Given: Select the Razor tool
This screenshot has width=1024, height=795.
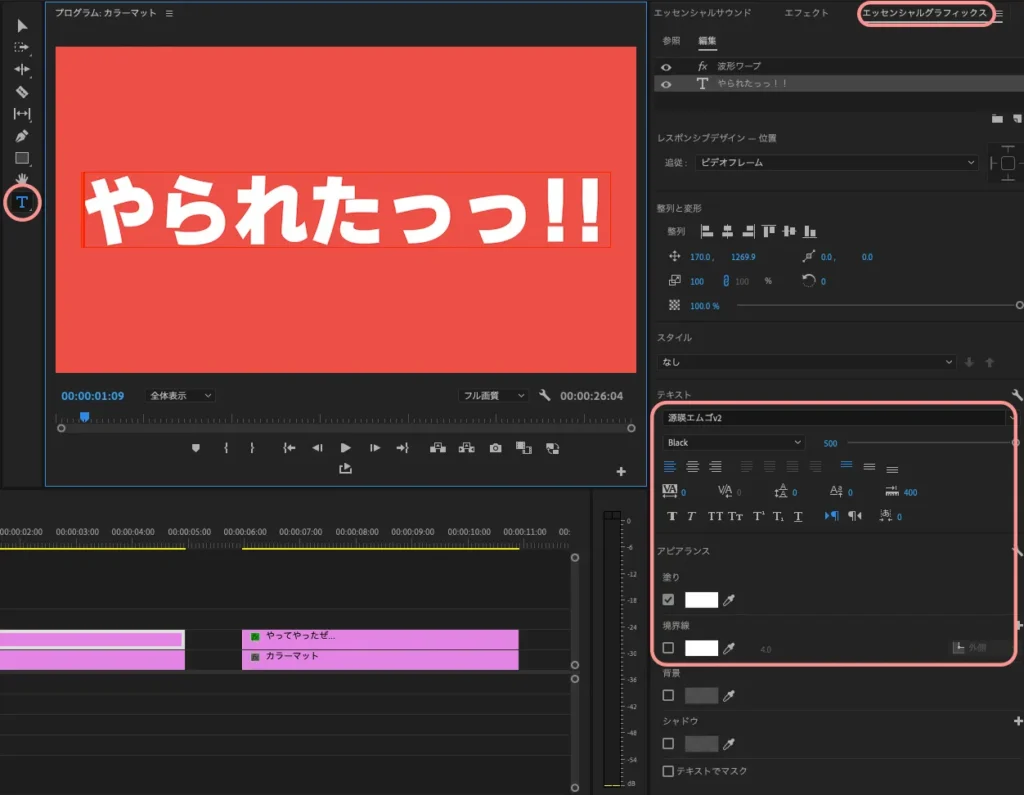Looking at the screenshot, I should pyautogui.click(x=22, y=93).
